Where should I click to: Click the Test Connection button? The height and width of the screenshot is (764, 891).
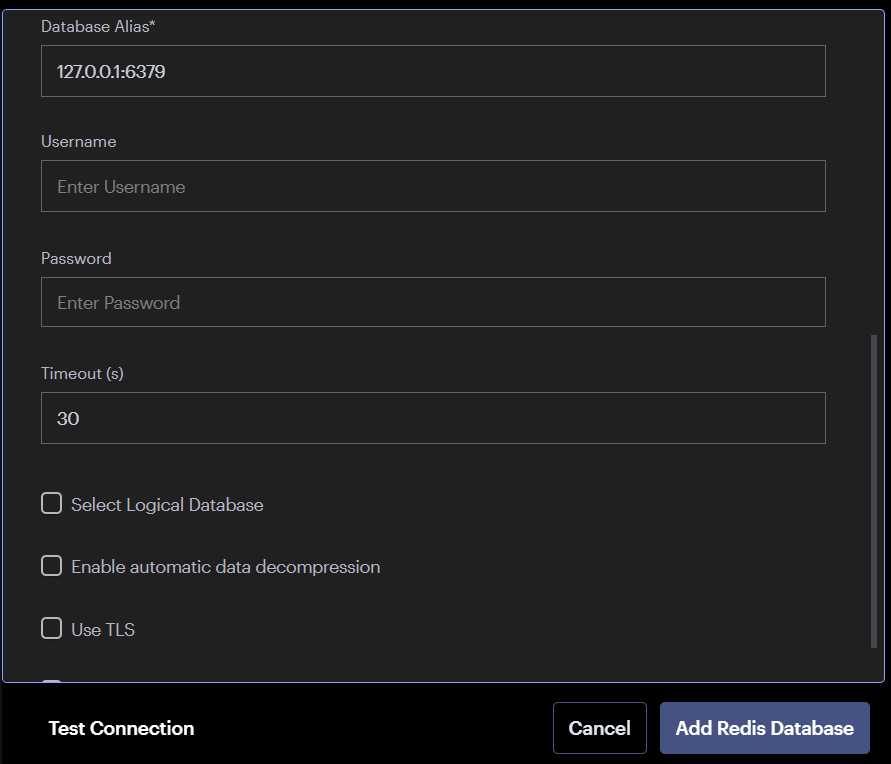(x=122, y=728)
